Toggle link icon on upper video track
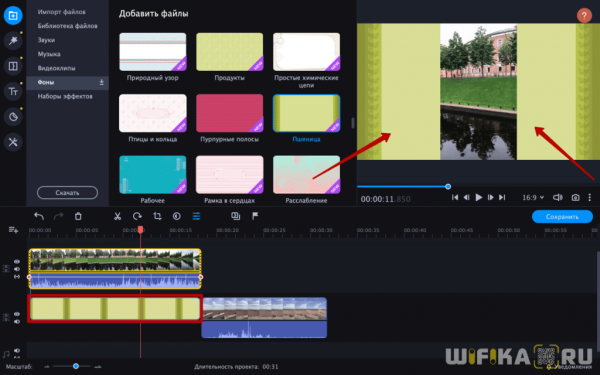The height and width of the screenshot is (375, 600). 17,276
